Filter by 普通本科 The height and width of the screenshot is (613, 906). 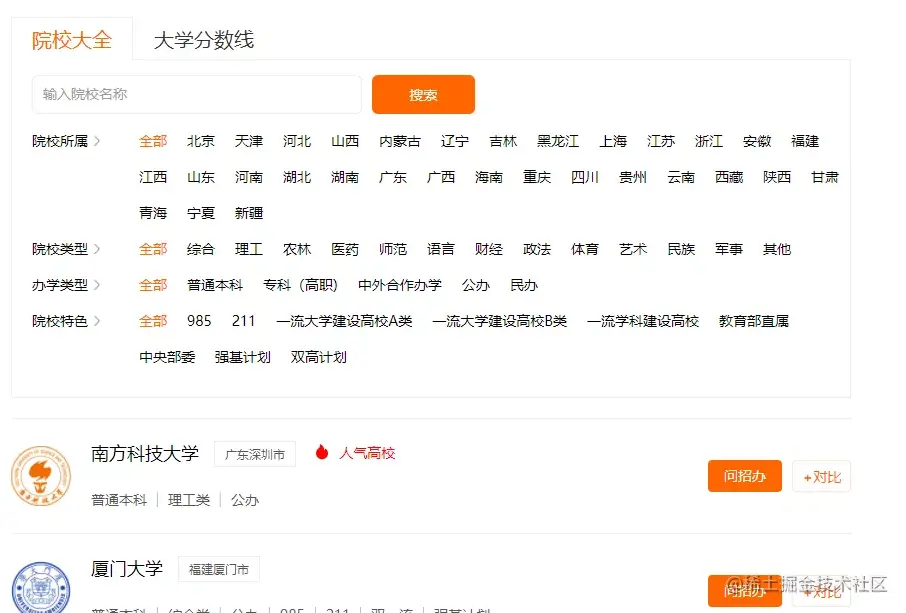214,285
